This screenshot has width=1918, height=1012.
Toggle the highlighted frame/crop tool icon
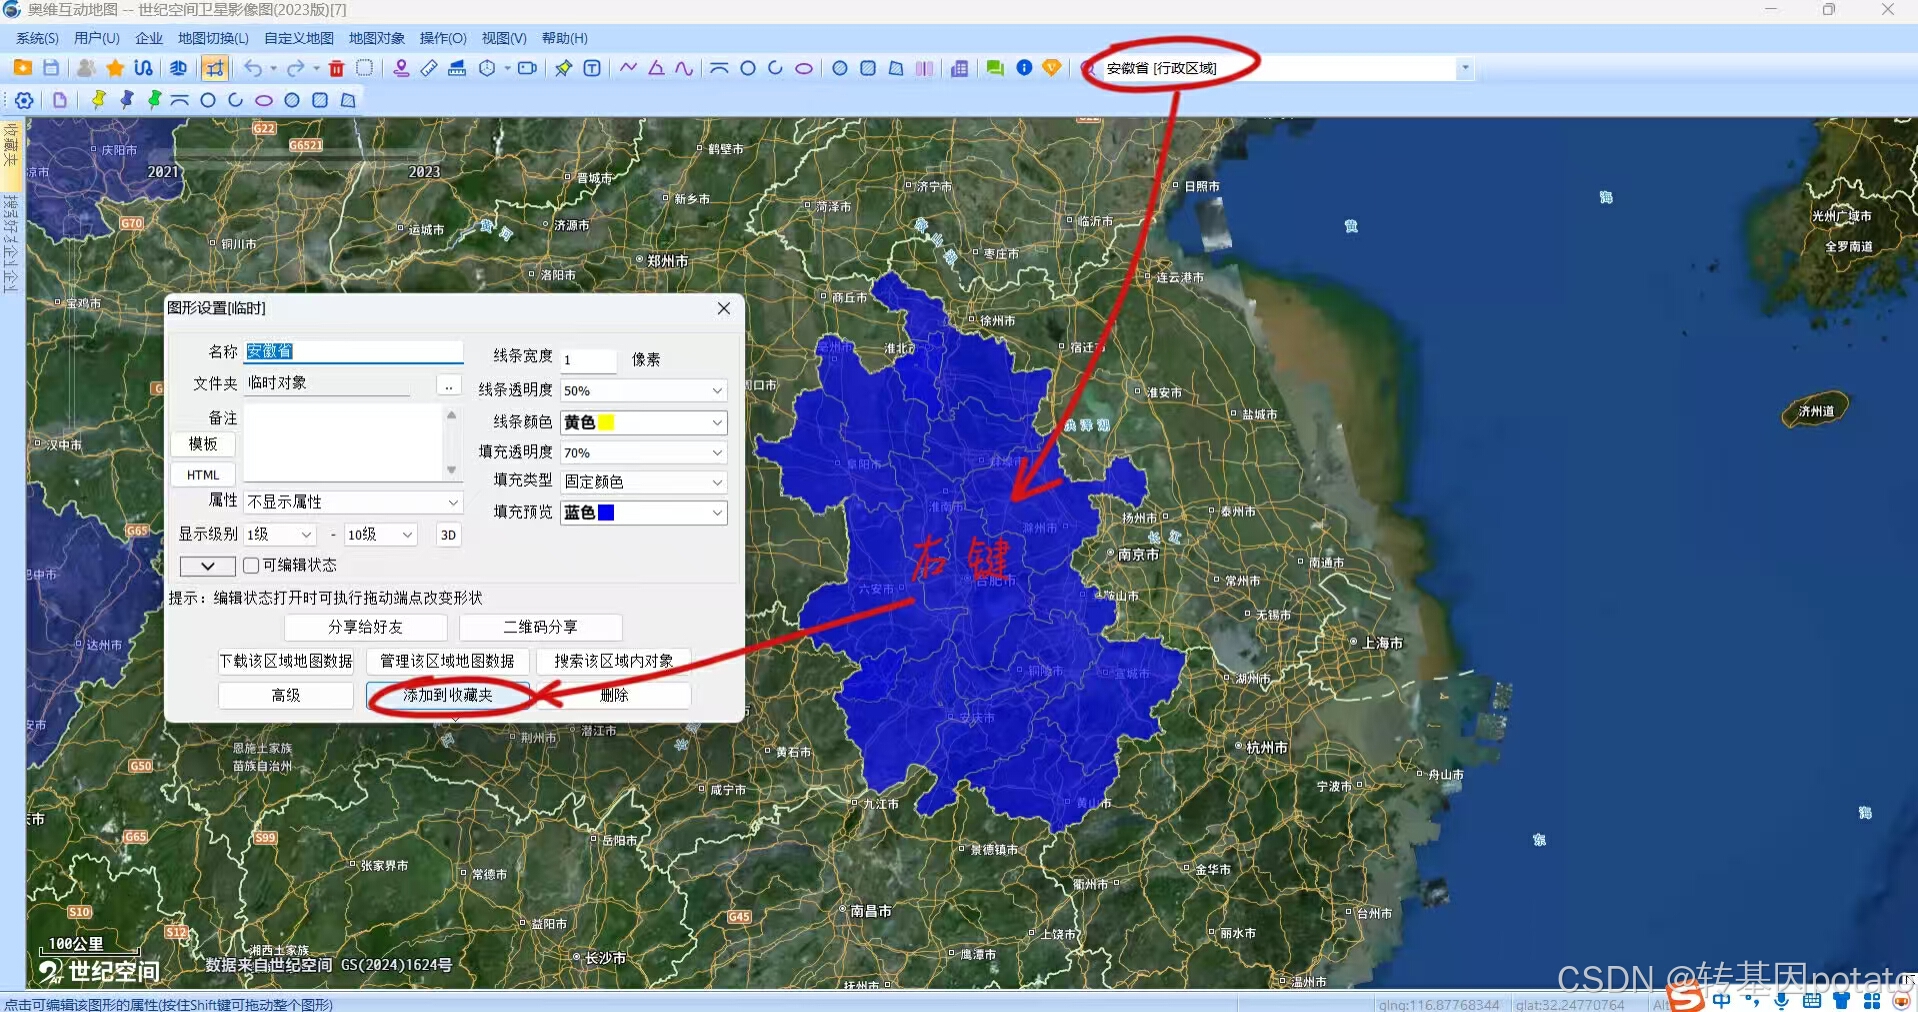214,68
